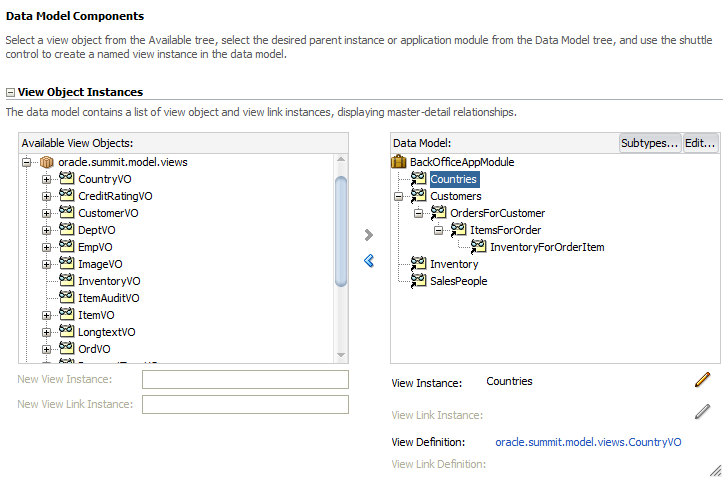Click in the New View Link Instance field
This screenshot has height=481, width=727.
point(245,404)
